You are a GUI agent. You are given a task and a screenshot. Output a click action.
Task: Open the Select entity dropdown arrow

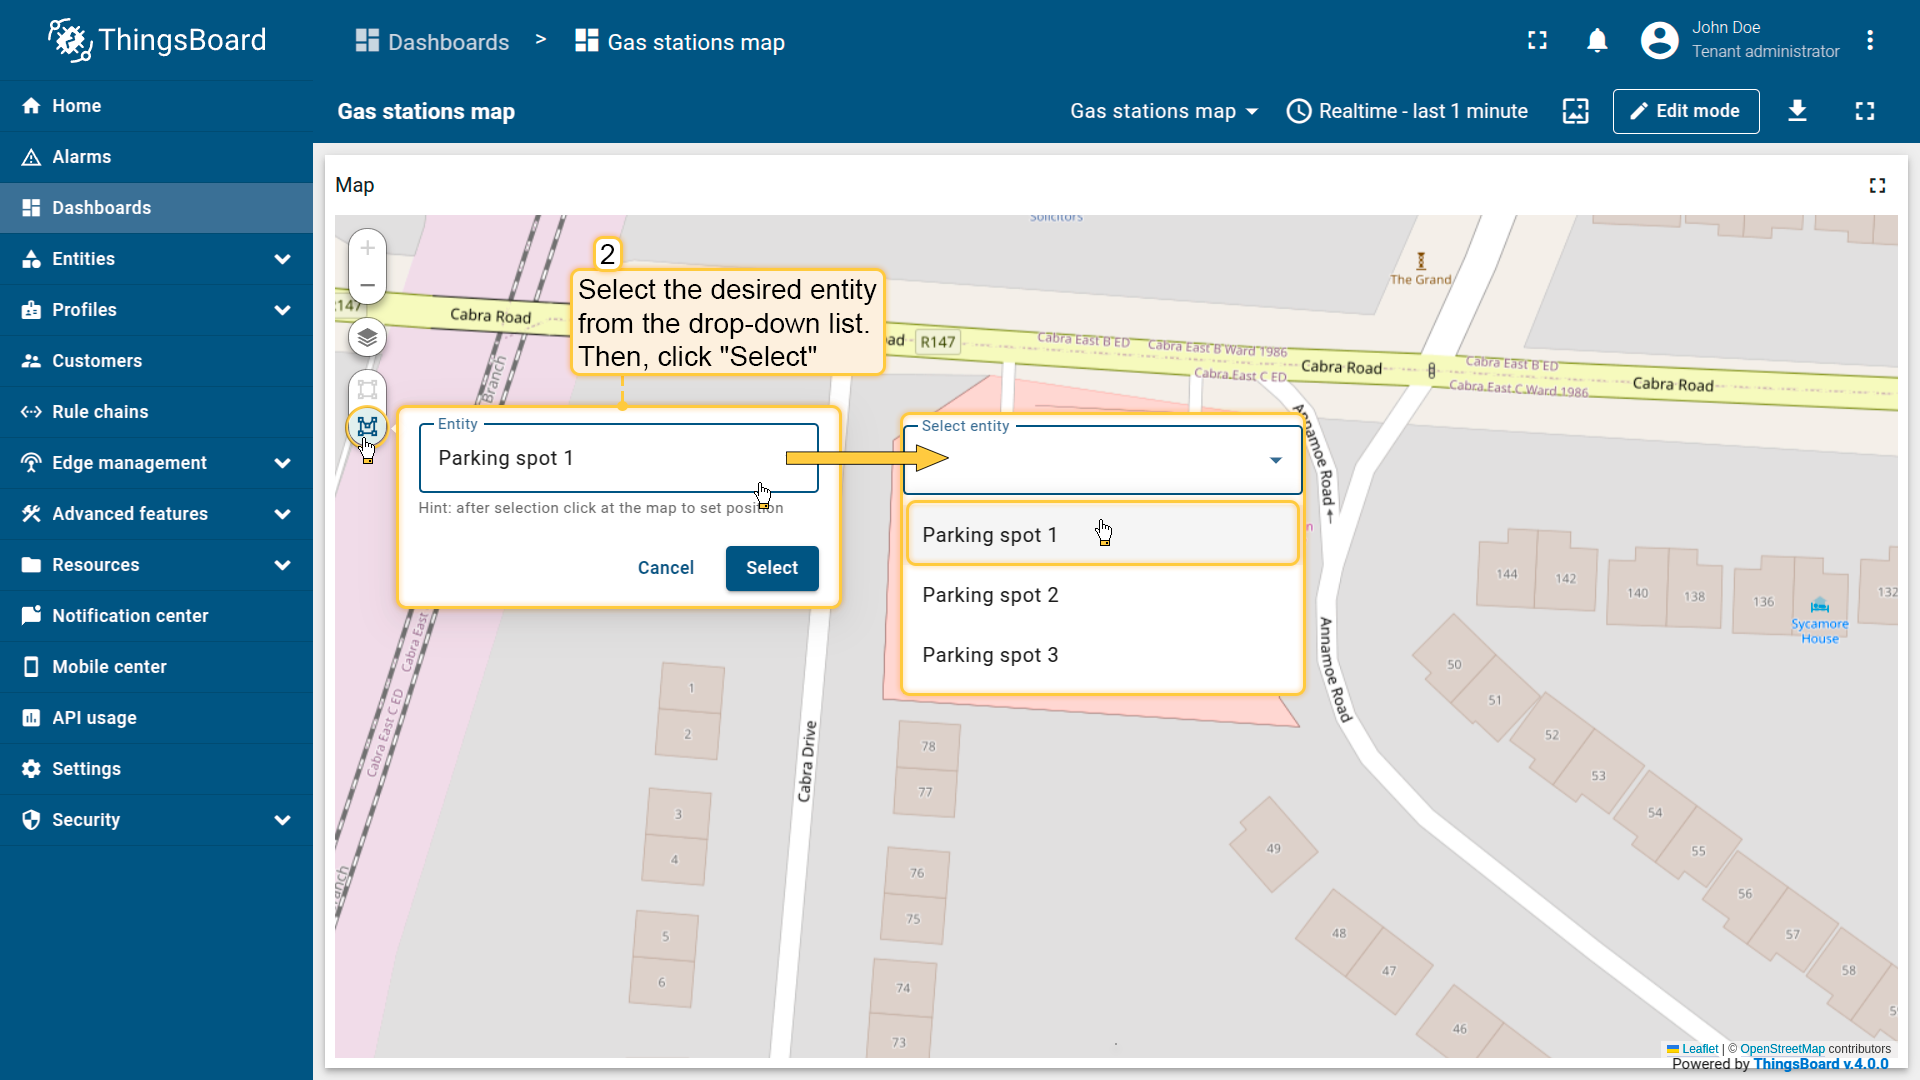click(1275, 460)
